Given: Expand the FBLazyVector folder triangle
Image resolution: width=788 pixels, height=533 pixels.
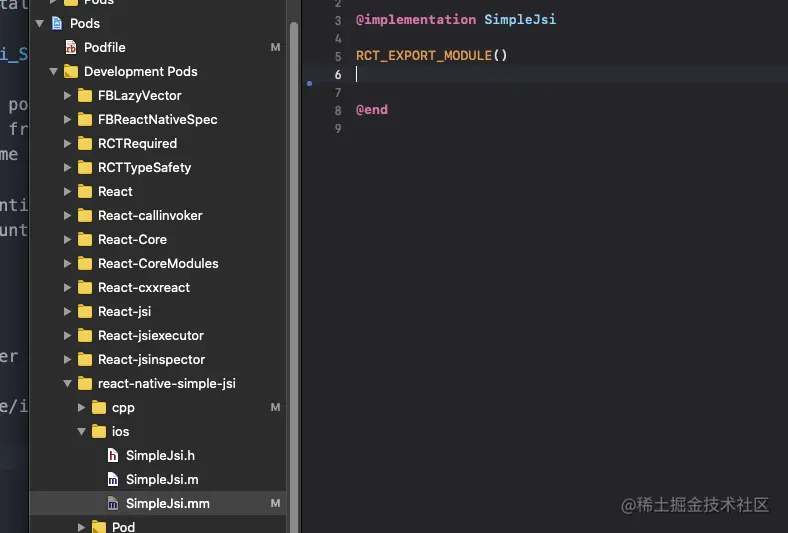Looking at the screenshot, I should point(67,95).
